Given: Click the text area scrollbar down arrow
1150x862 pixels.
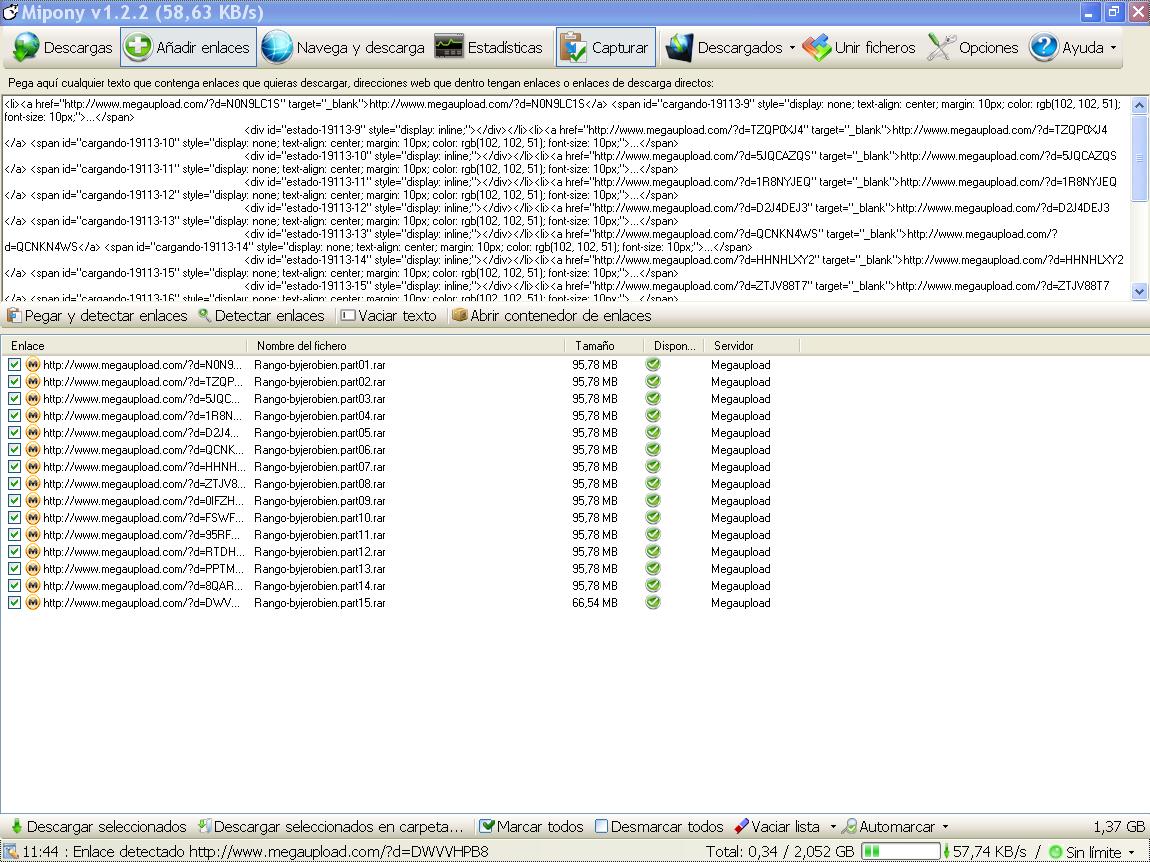Looking at the screenshot, I should (x=1139, y=291).
